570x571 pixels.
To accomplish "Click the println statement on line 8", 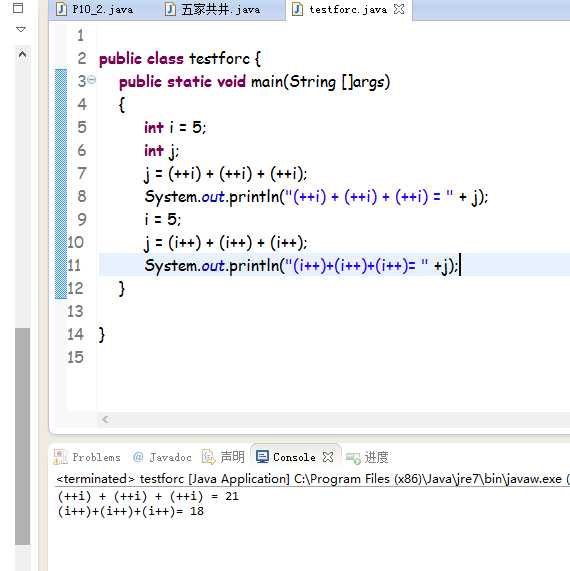I will (316, 197).
